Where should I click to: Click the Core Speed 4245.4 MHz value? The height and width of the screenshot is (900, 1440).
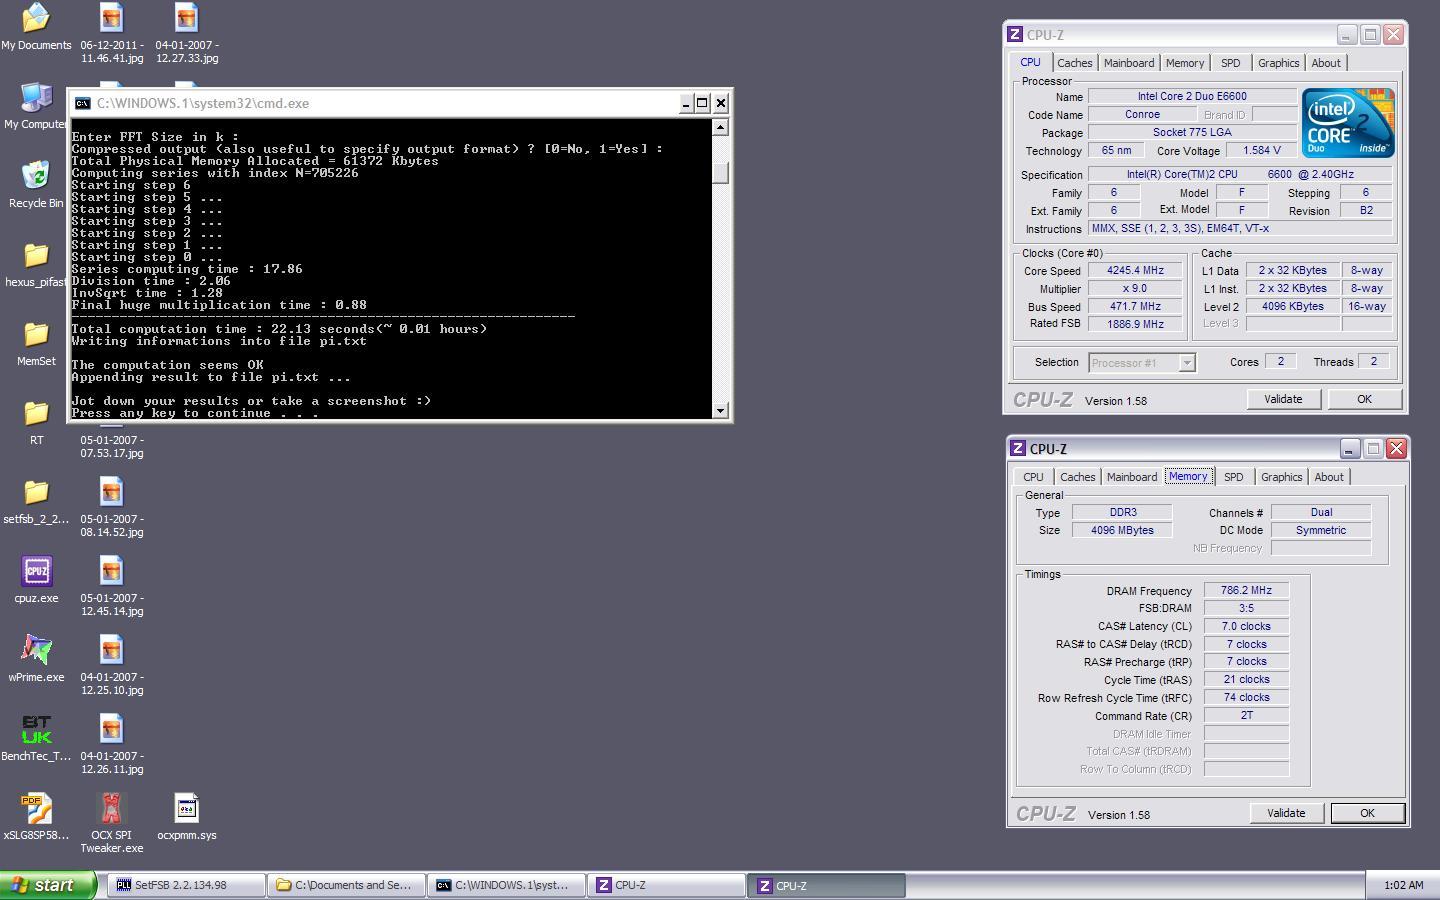(1135, 271)
